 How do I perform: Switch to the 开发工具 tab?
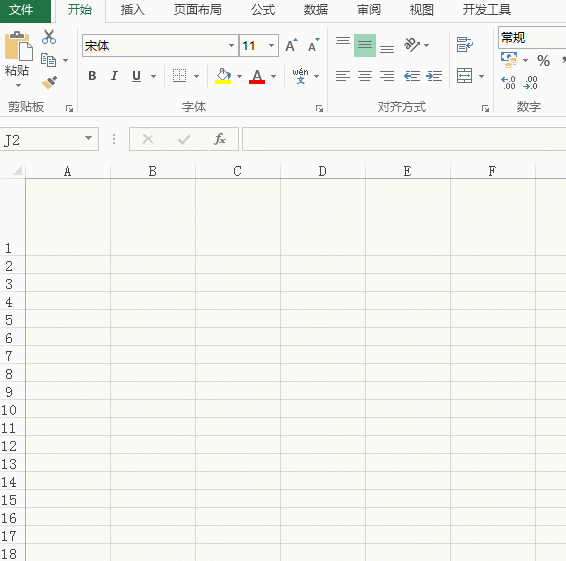[486, 10]
